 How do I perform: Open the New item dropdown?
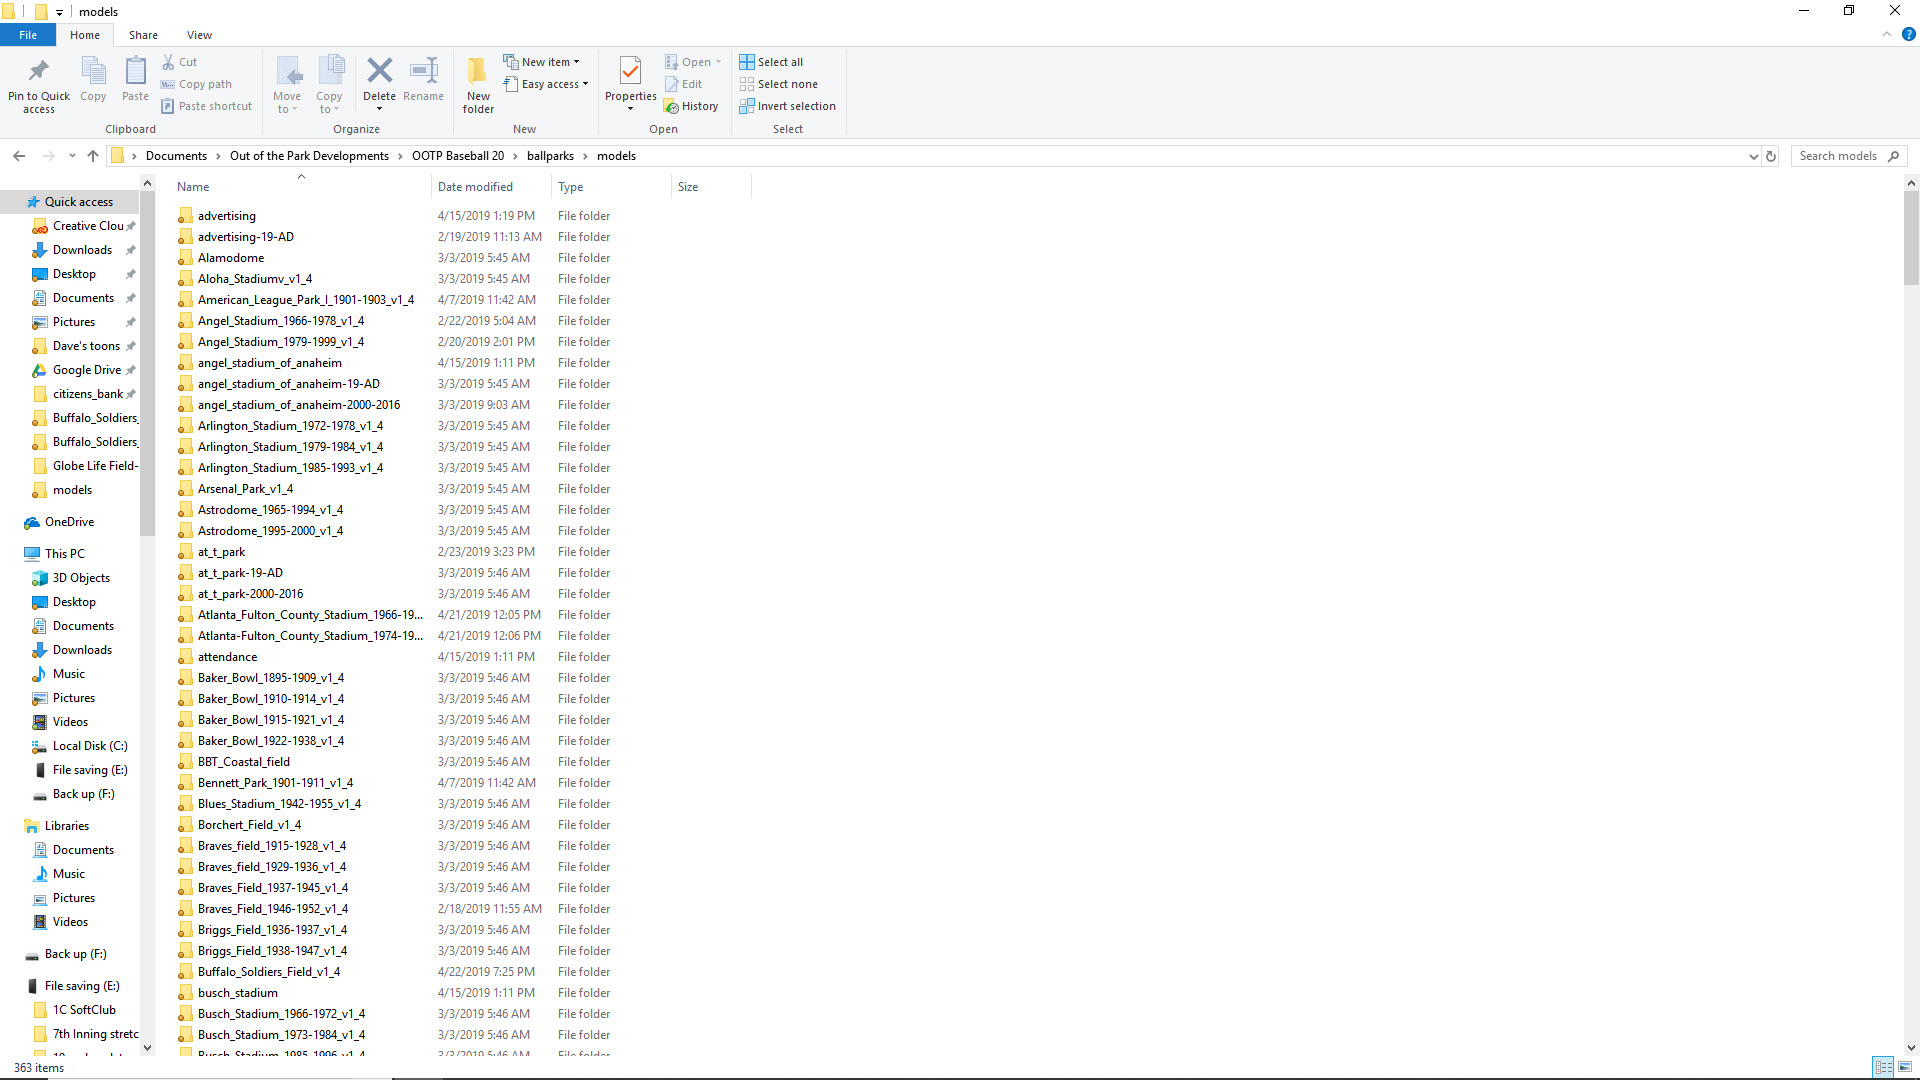[541, 62]
